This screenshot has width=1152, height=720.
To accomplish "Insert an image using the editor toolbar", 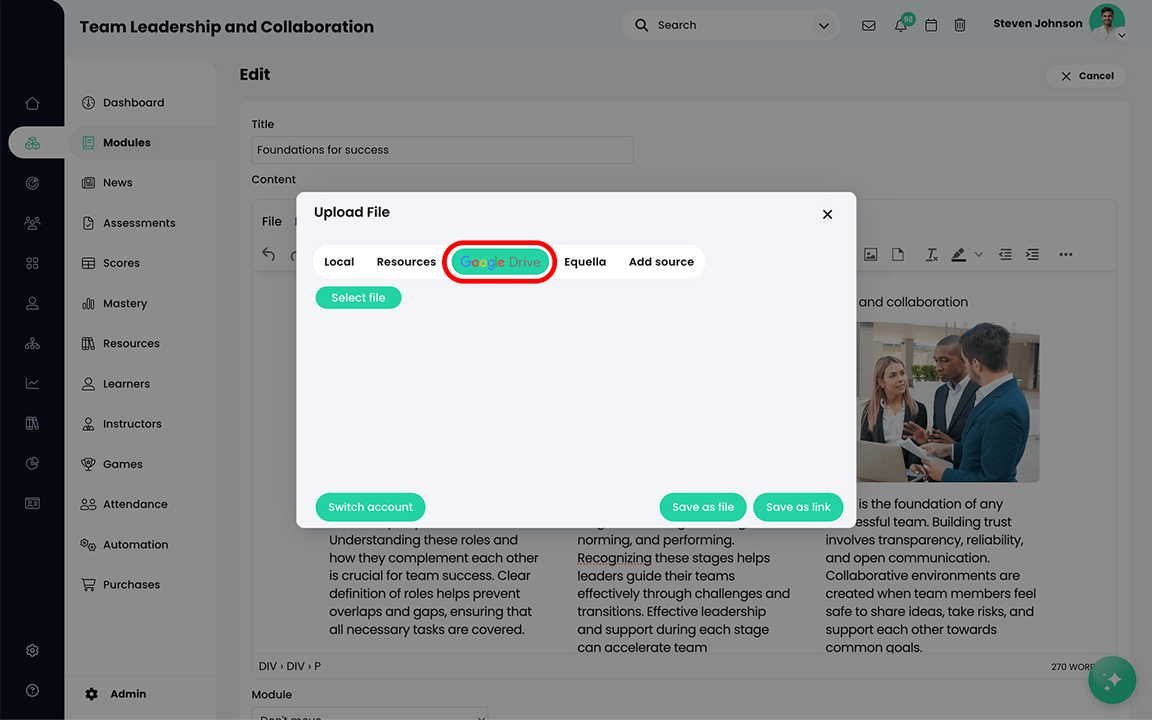I will click(x=871, y=254).
